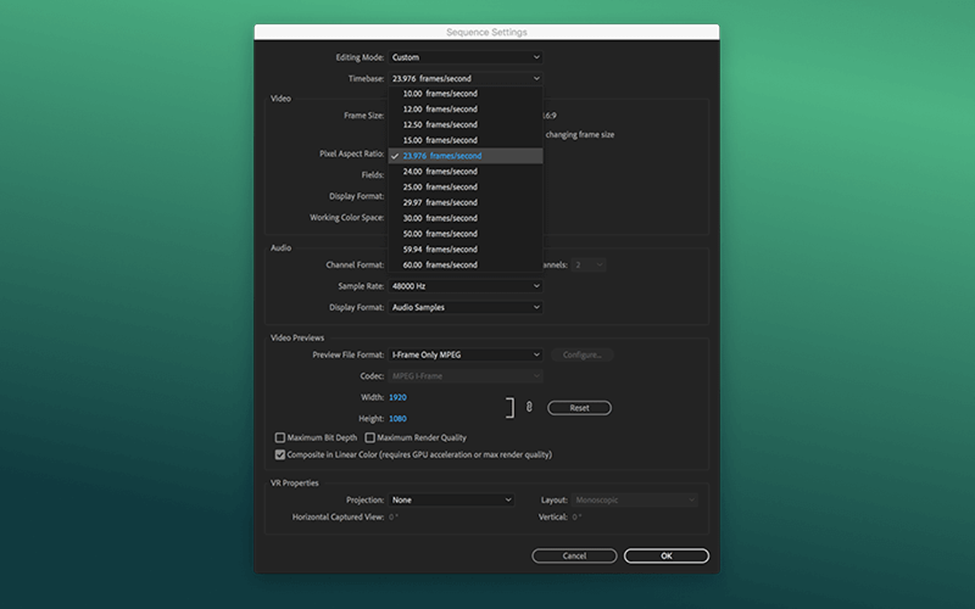This screenshot has height=609, width=975.
Task: Select 24.00 frames/second option
Action: (466, 172)
